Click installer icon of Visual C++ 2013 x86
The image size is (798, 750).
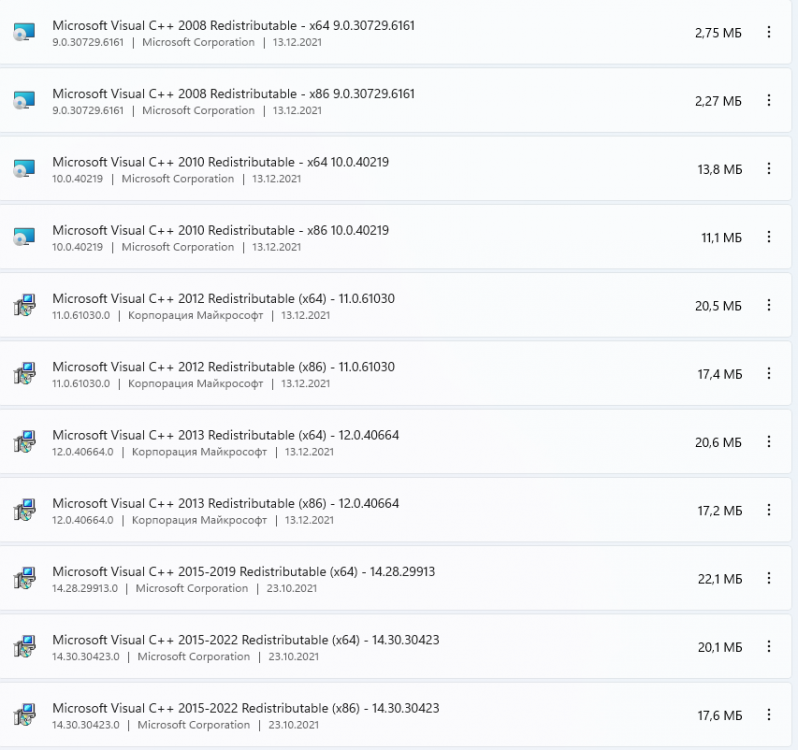click(x=25, y=511)
